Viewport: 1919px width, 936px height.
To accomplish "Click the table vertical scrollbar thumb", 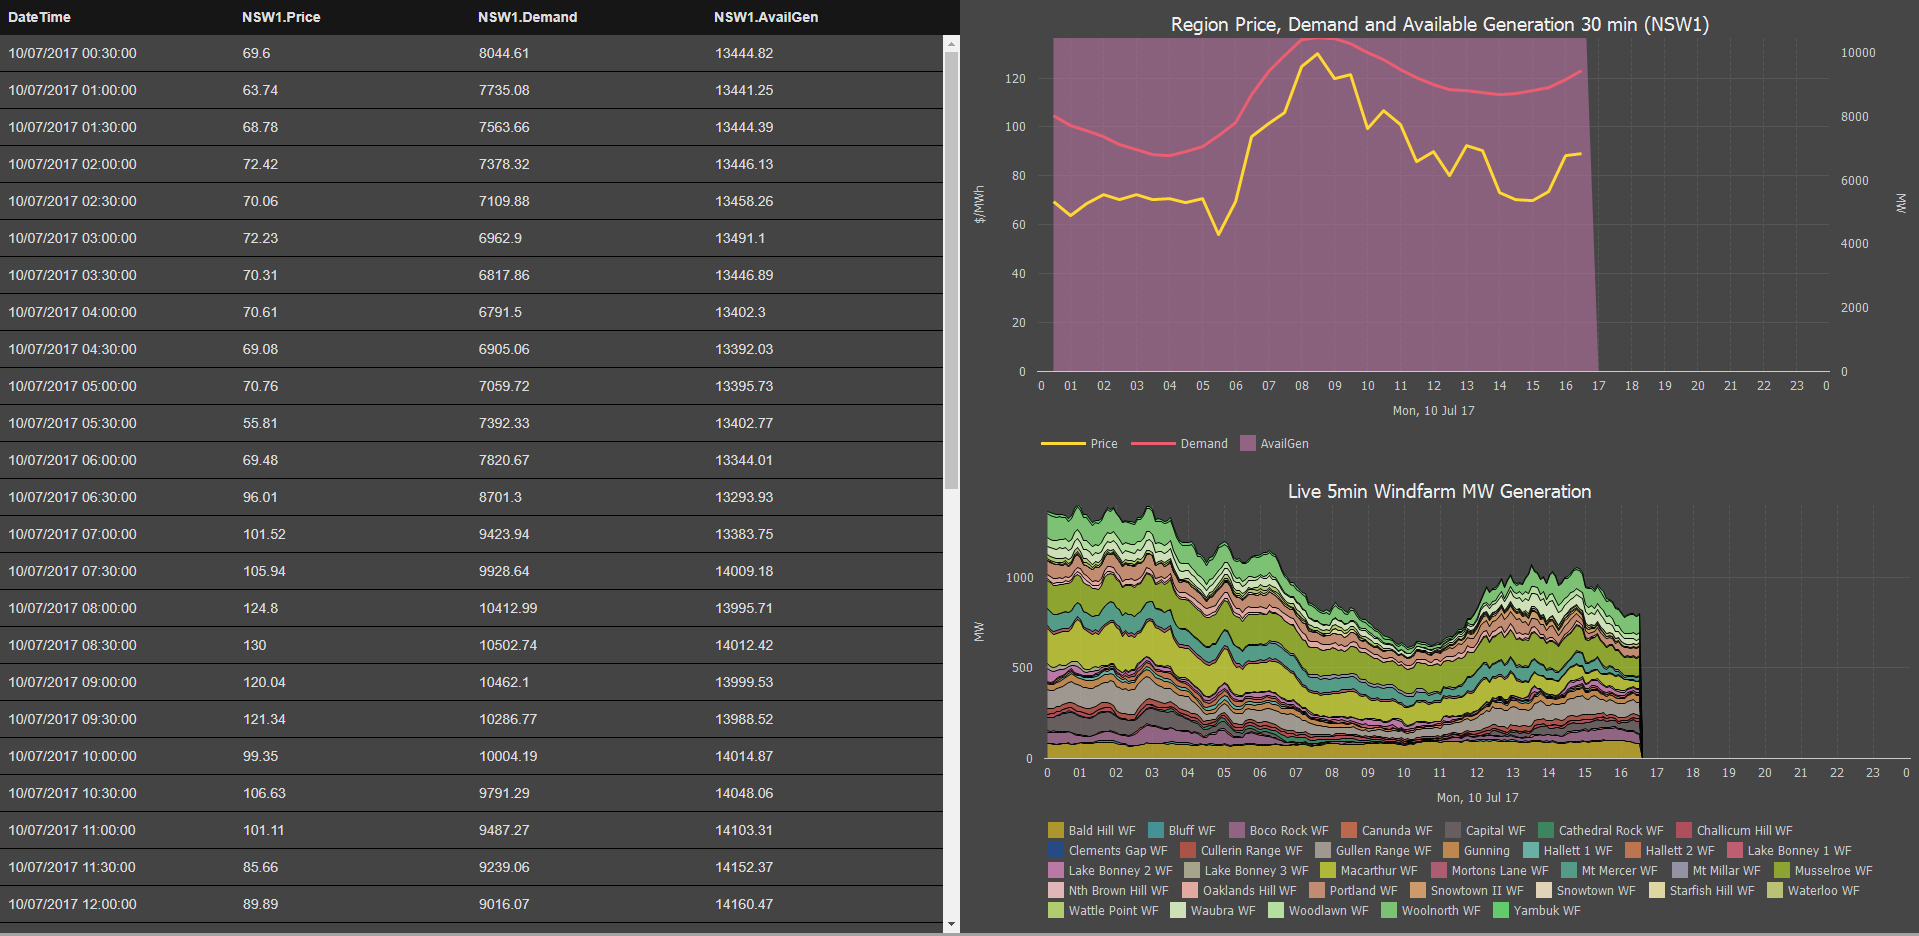I will (951, 270).
